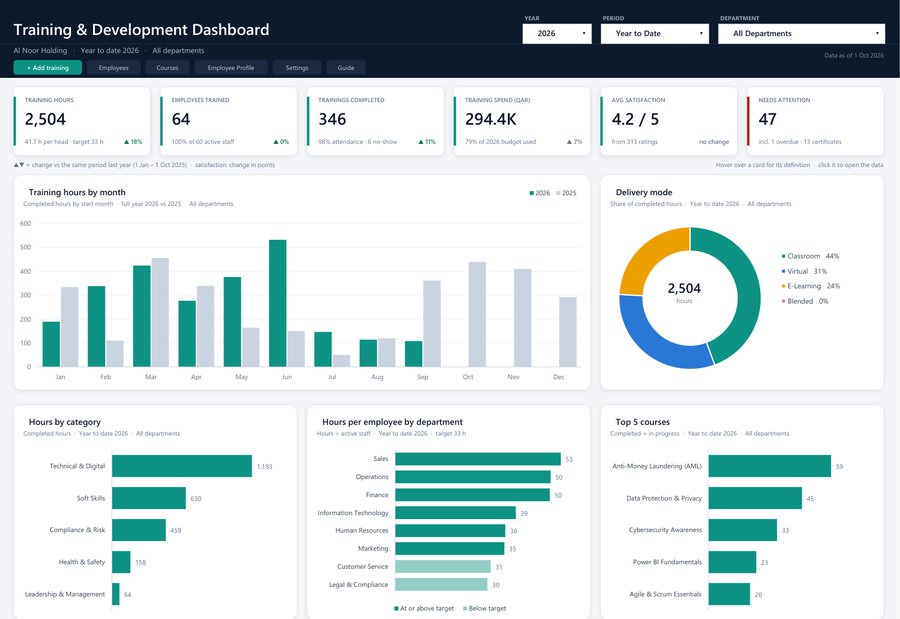
Task: Click the 'Data as of 1 Oct 2026' text
Action: [854, 56]
